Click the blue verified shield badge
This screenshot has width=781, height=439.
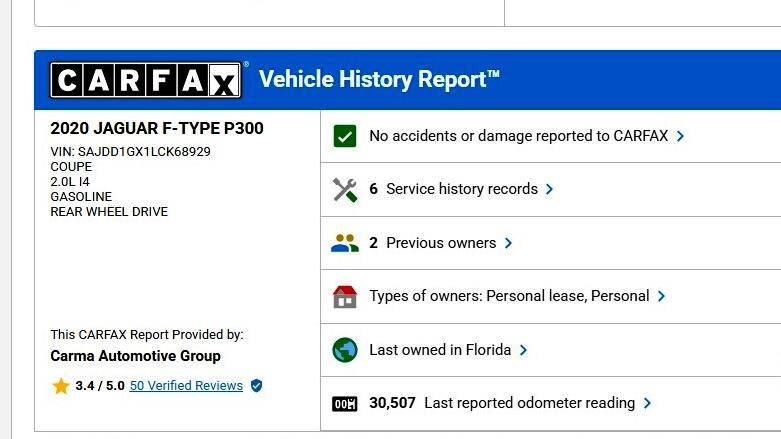pyautogui.click(x=257, y=386)
